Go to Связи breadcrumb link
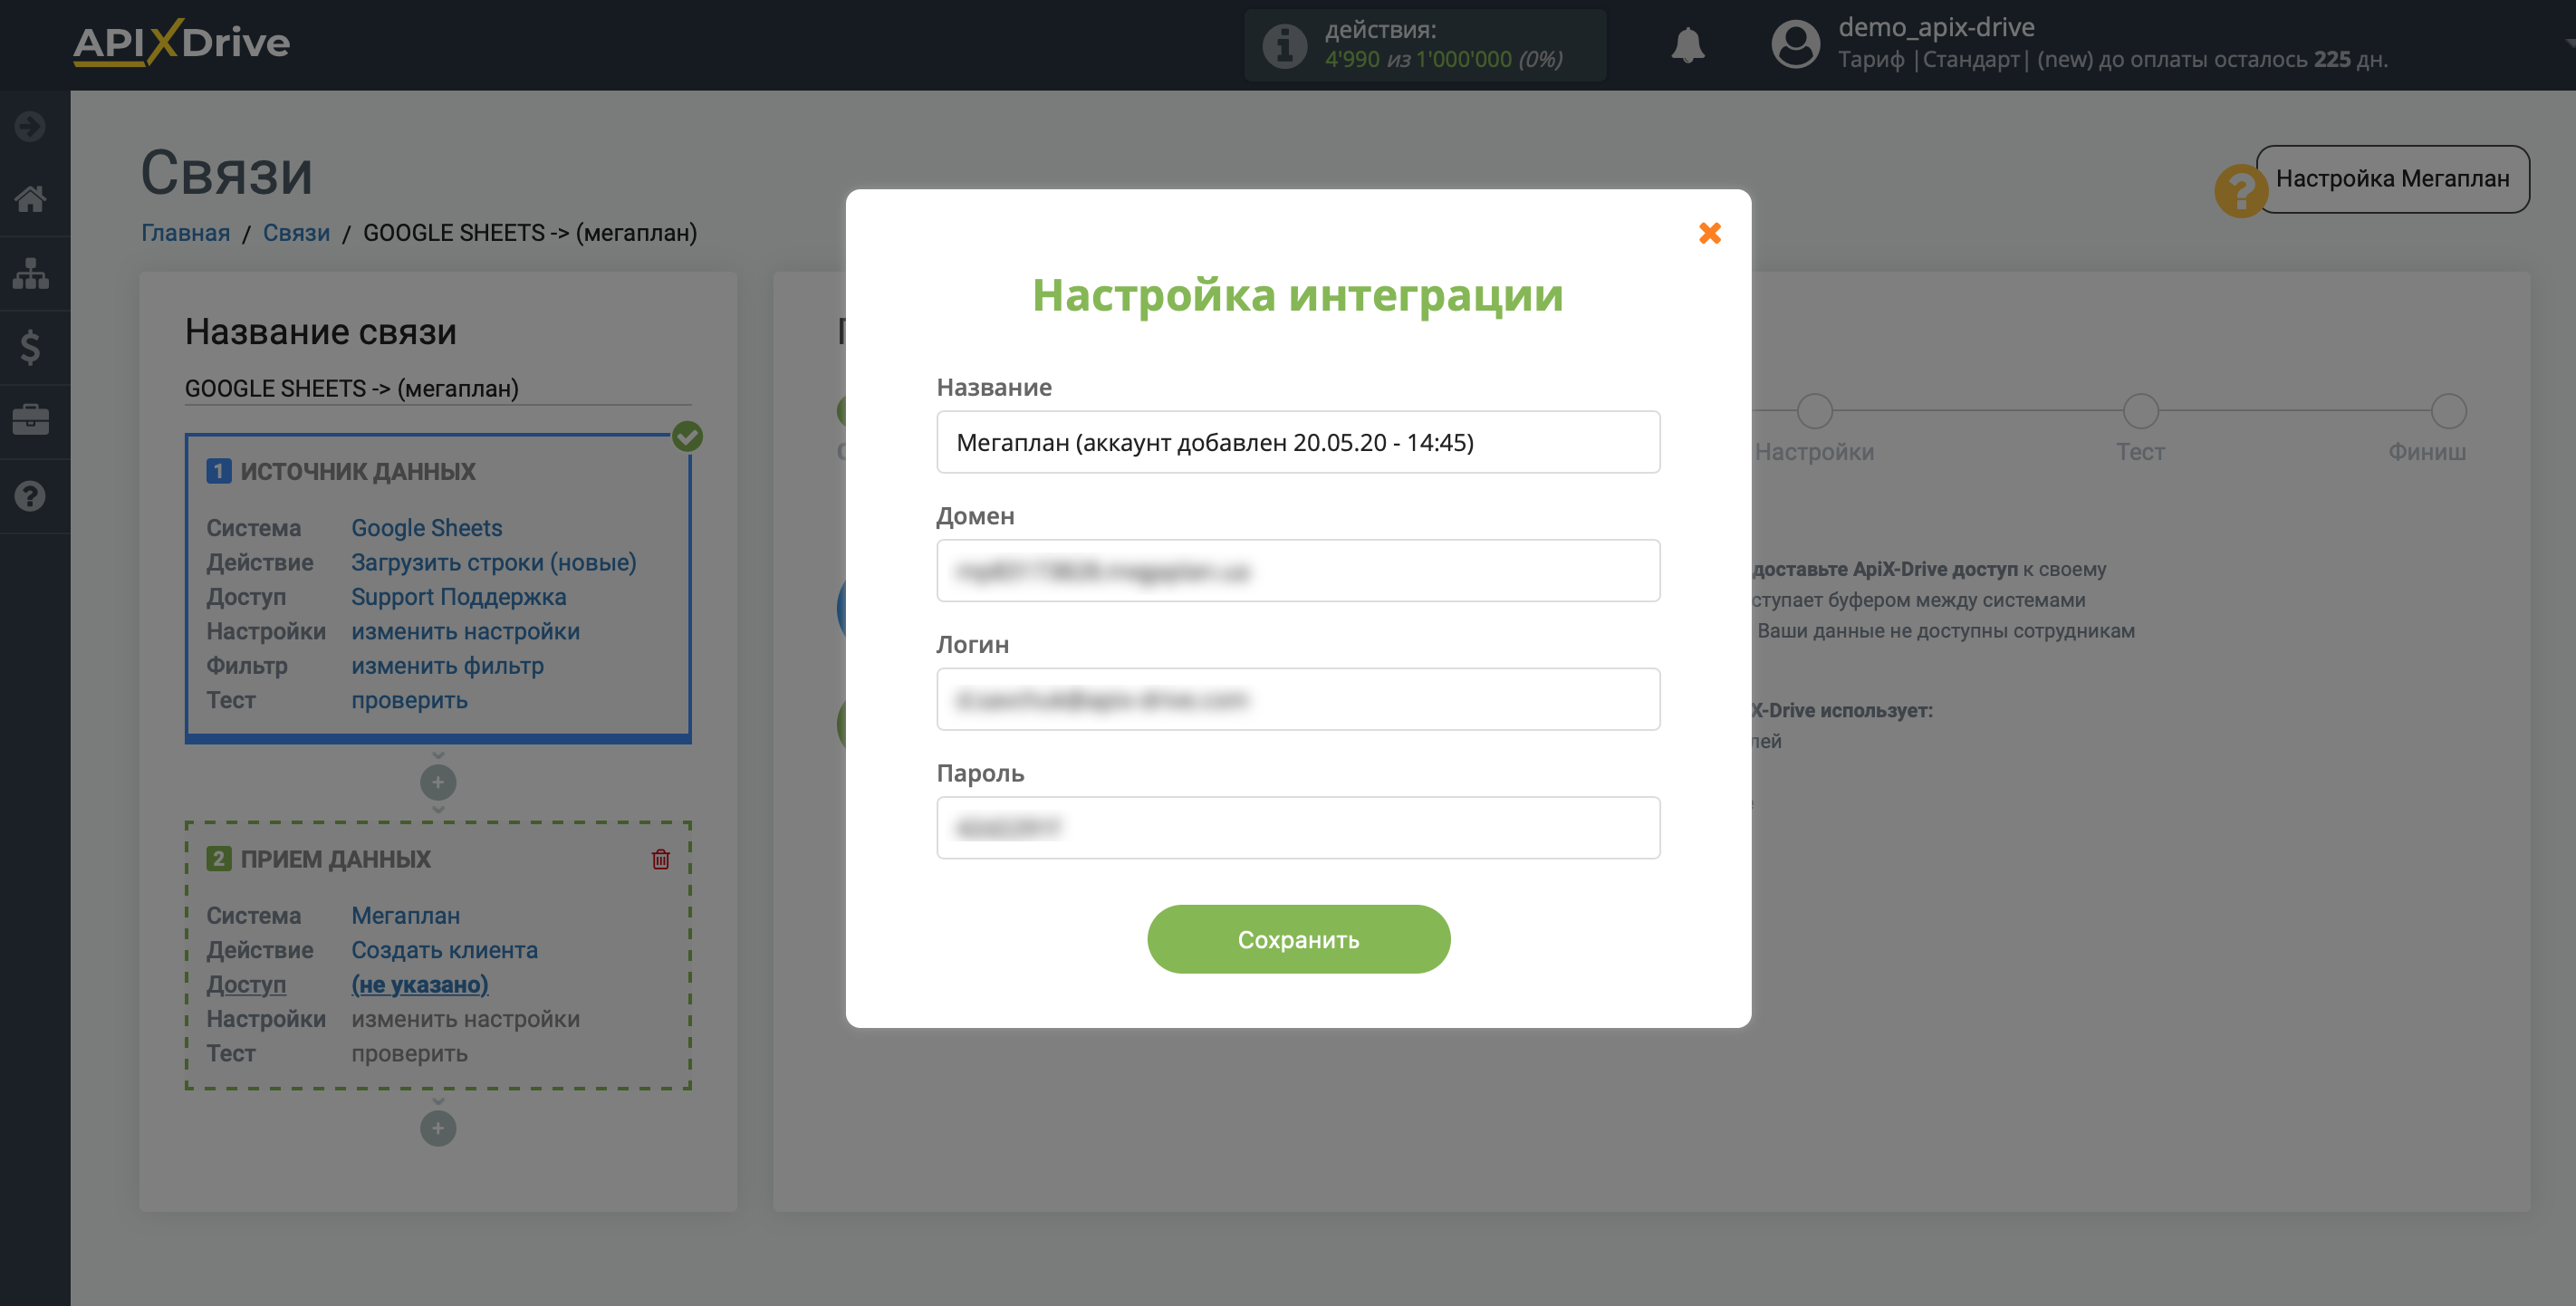 [296, 233]
